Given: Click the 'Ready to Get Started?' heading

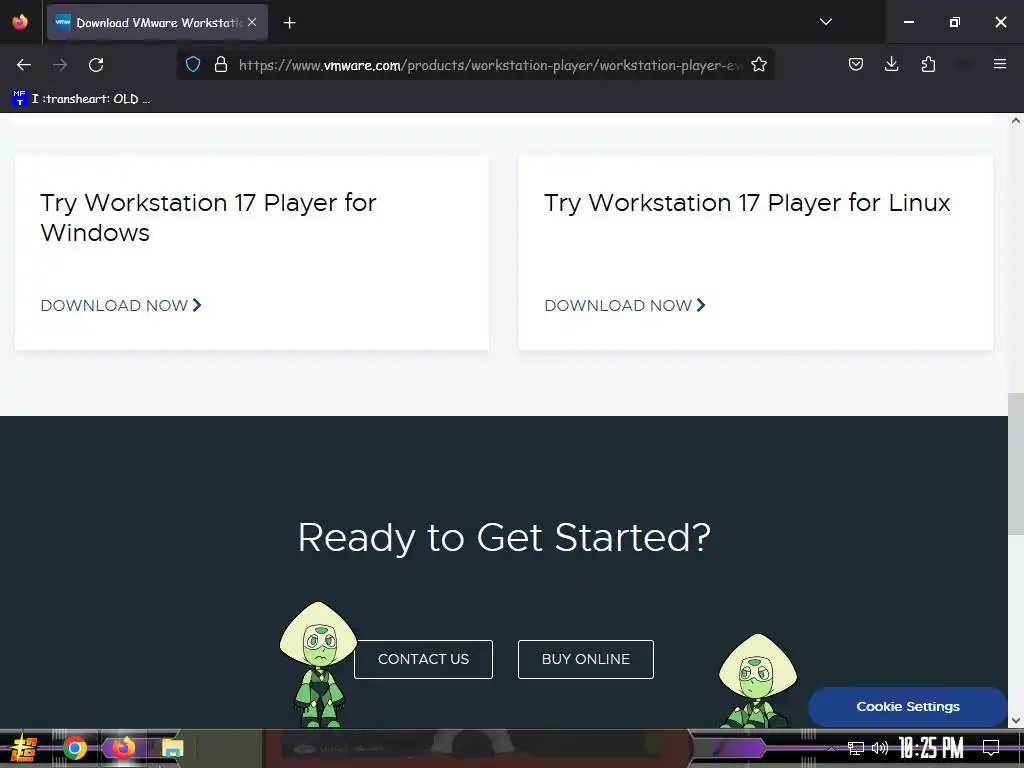Looking at the screenshot, I should (504, 537).
